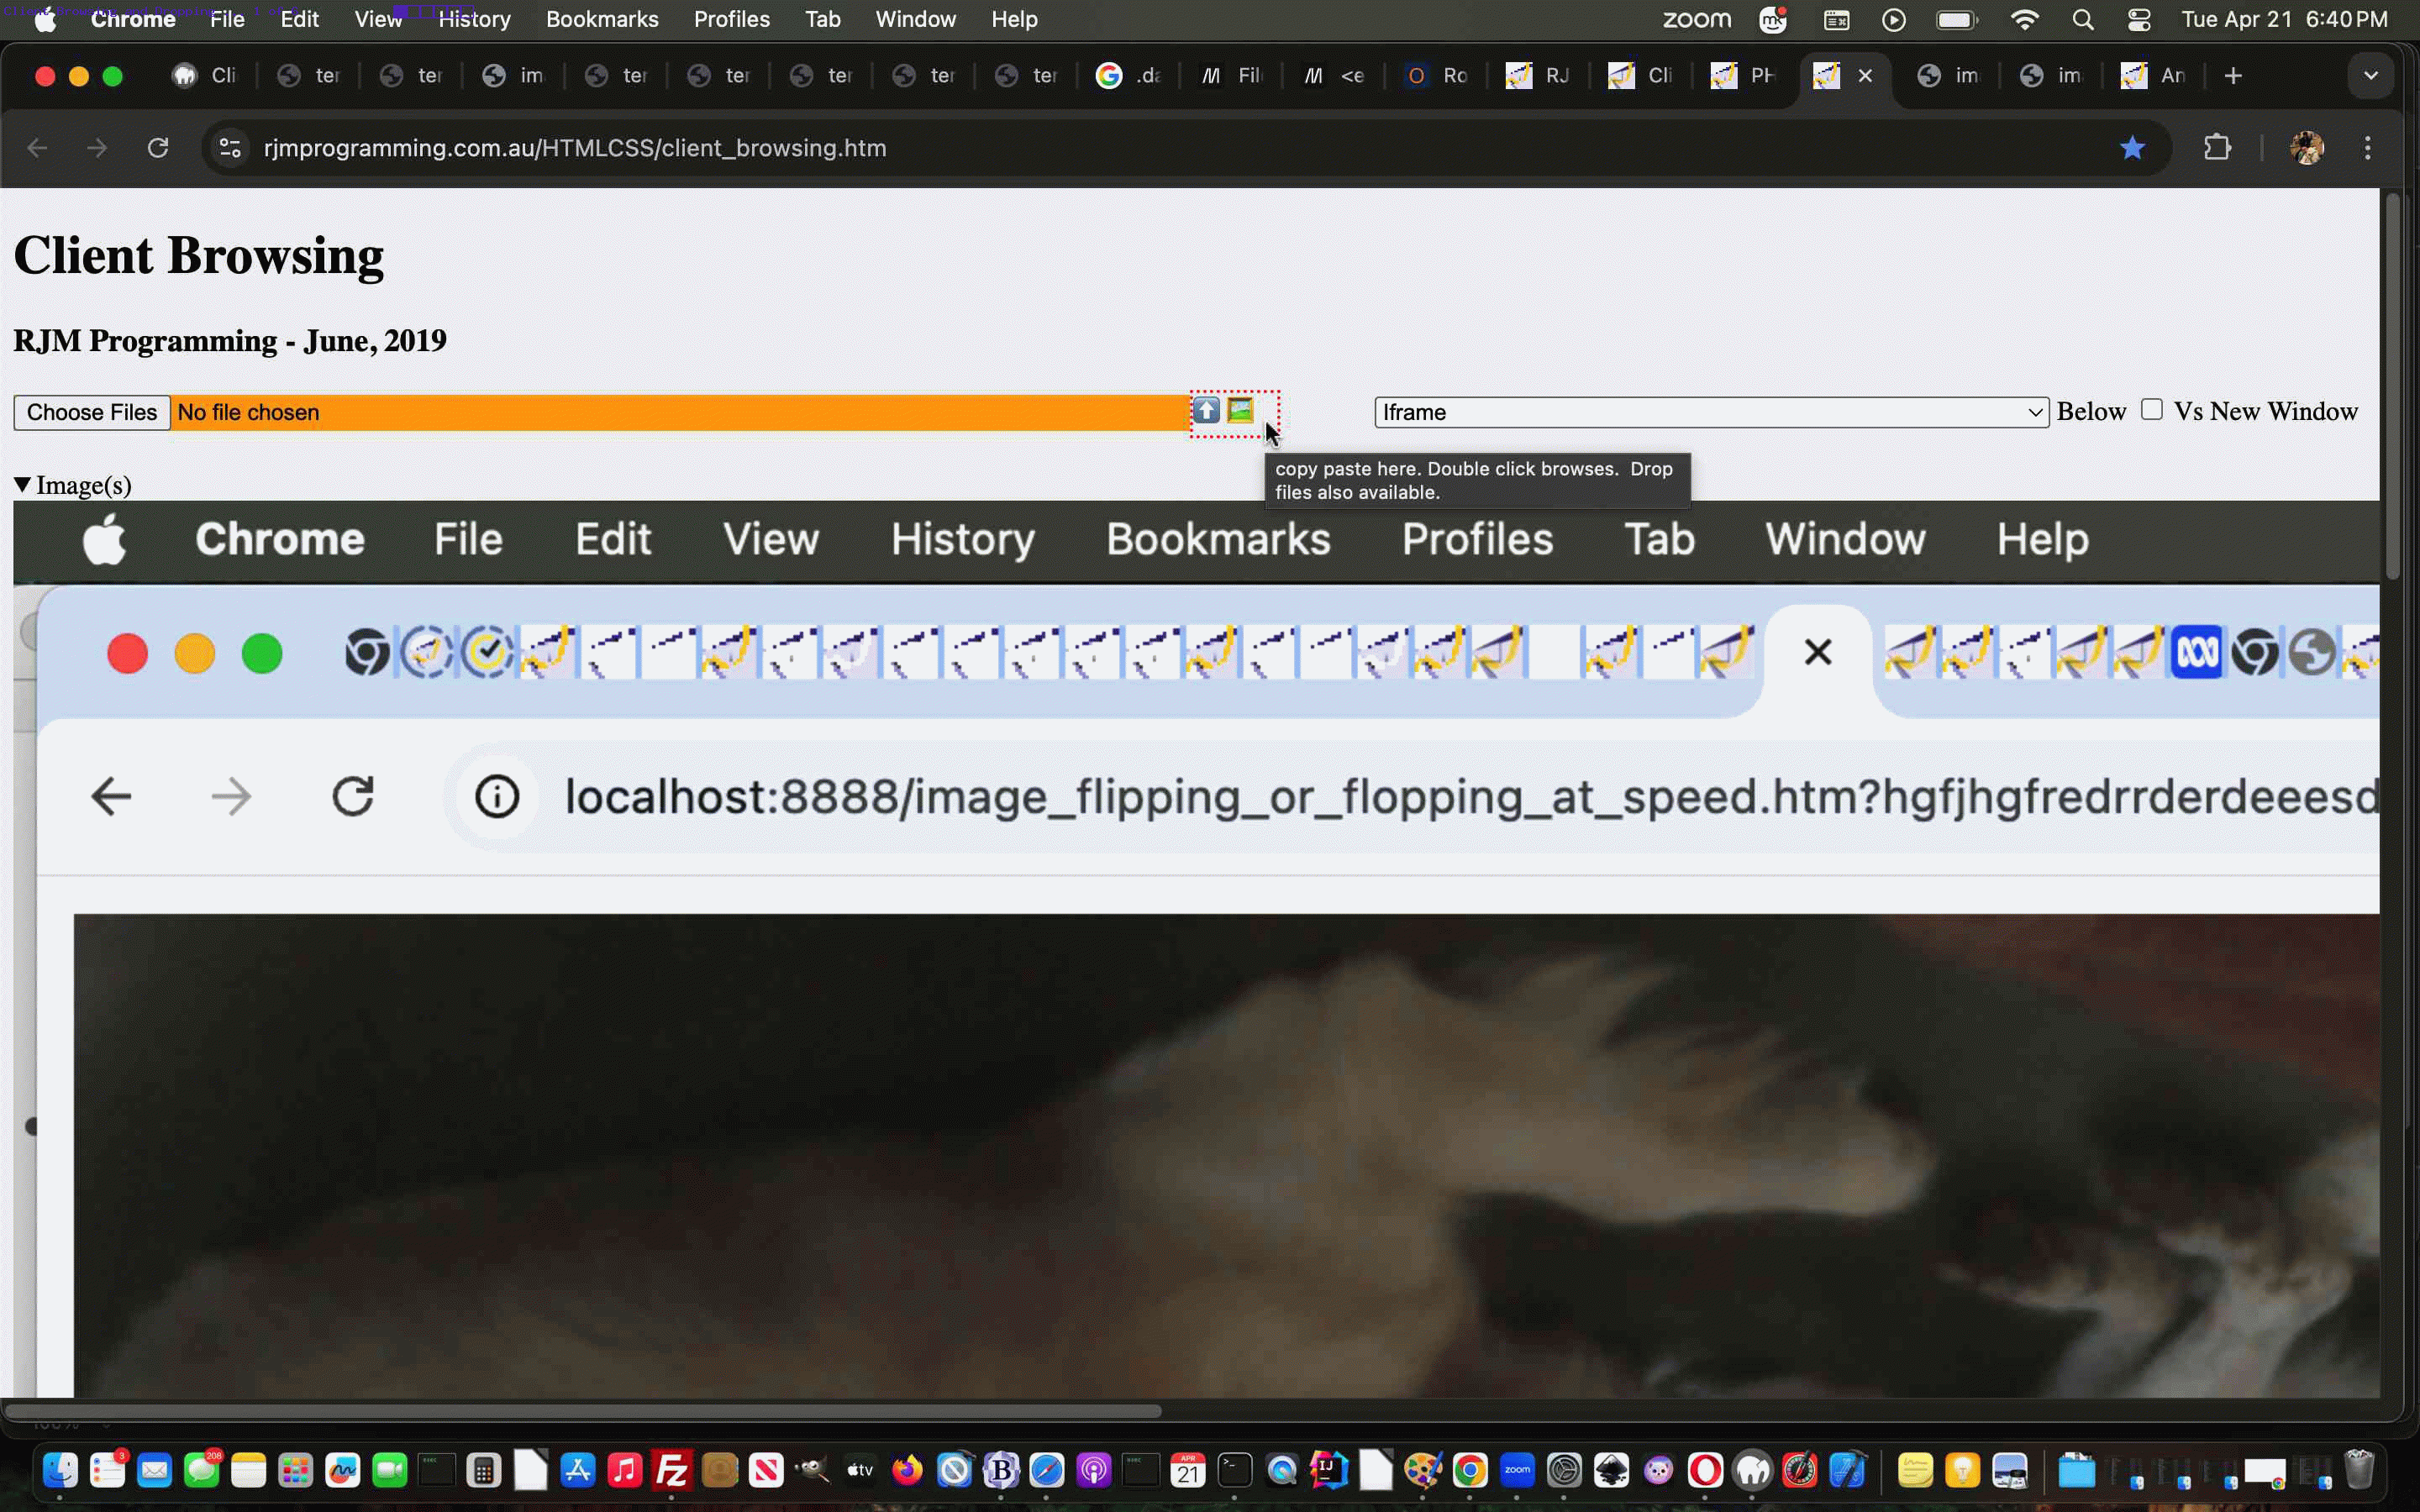Expand the tab search chevron
Image resolution: width=2420 pixels, height=1512 pixels.
click(2370, 76)
